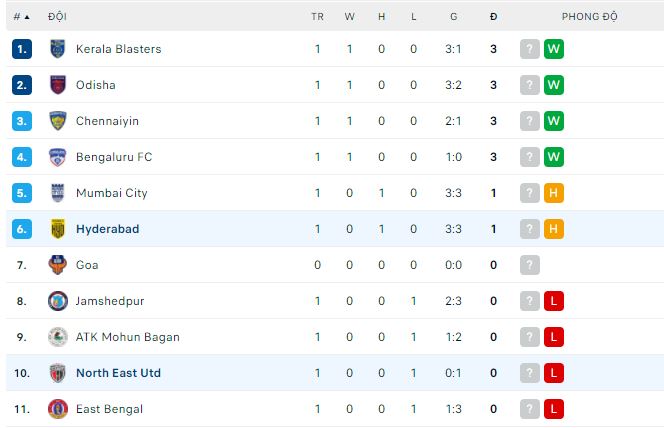Click the Kerala Blasters team logo
This screenshot has height=428, width=664.
click(57, 49)
